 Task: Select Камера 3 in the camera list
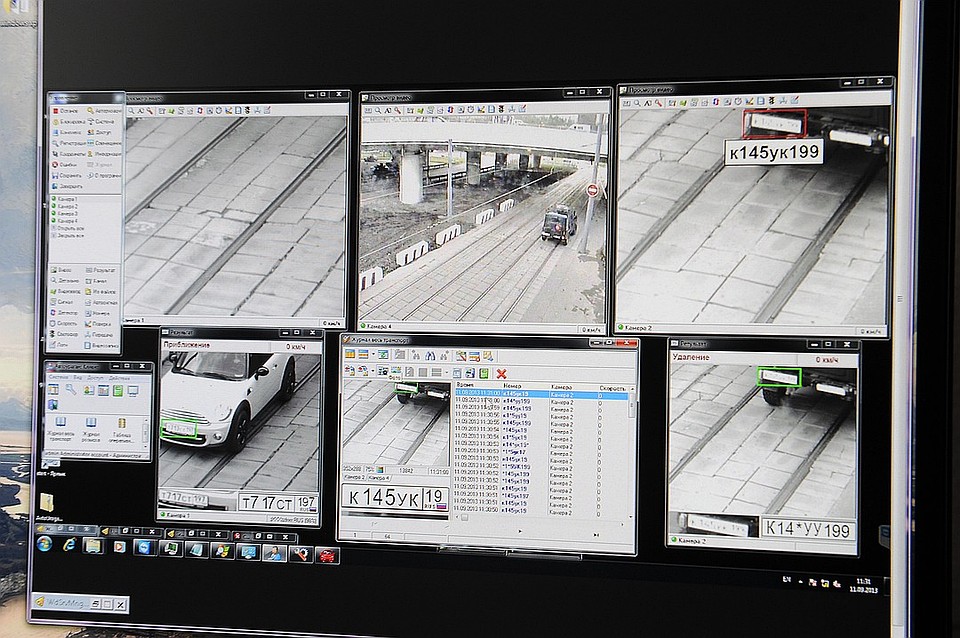[64, 214]
